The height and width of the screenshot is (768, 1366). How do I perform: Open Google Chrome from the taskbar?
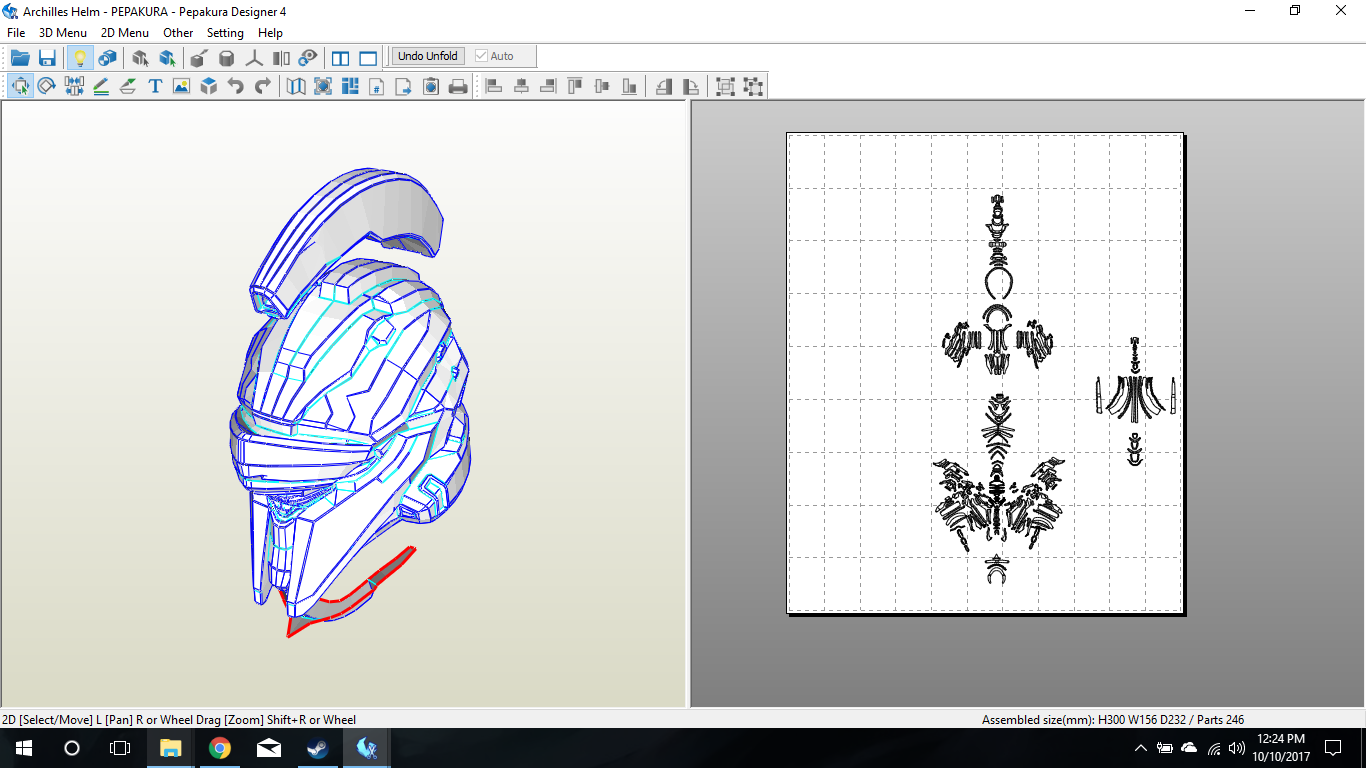click(x=220, y=748)
